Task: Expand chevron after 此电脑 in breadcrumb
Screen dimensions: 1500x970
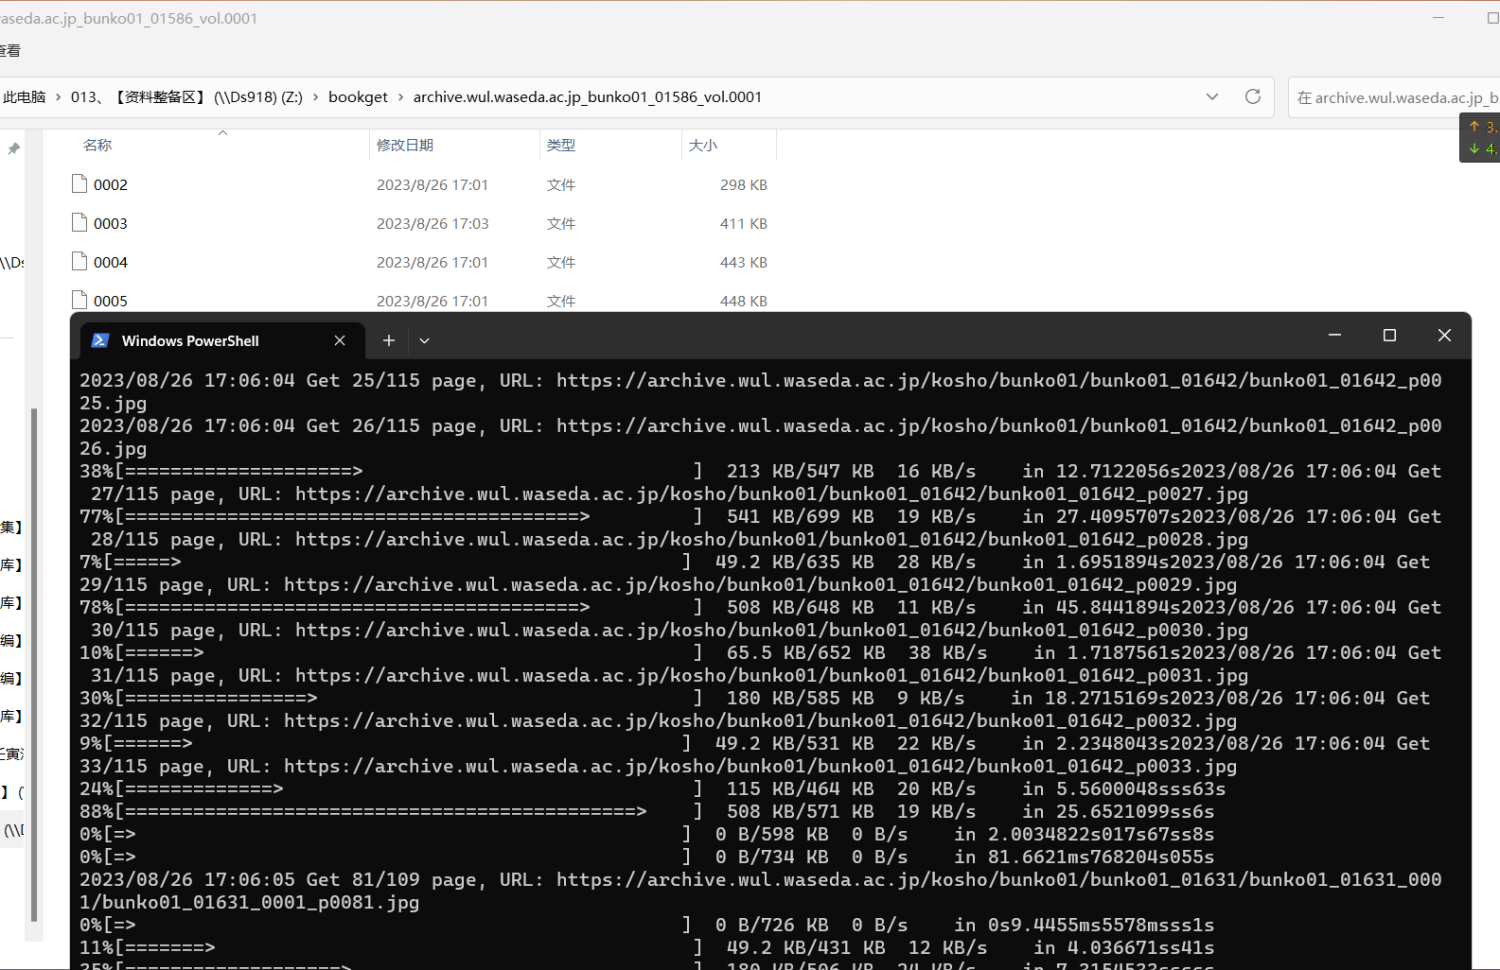Action: (59, 97)
